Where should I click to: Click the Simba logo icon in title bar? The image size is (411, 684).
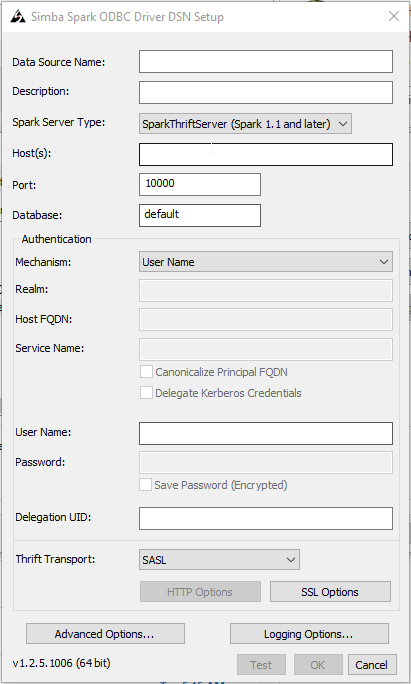tap(18, 17)
